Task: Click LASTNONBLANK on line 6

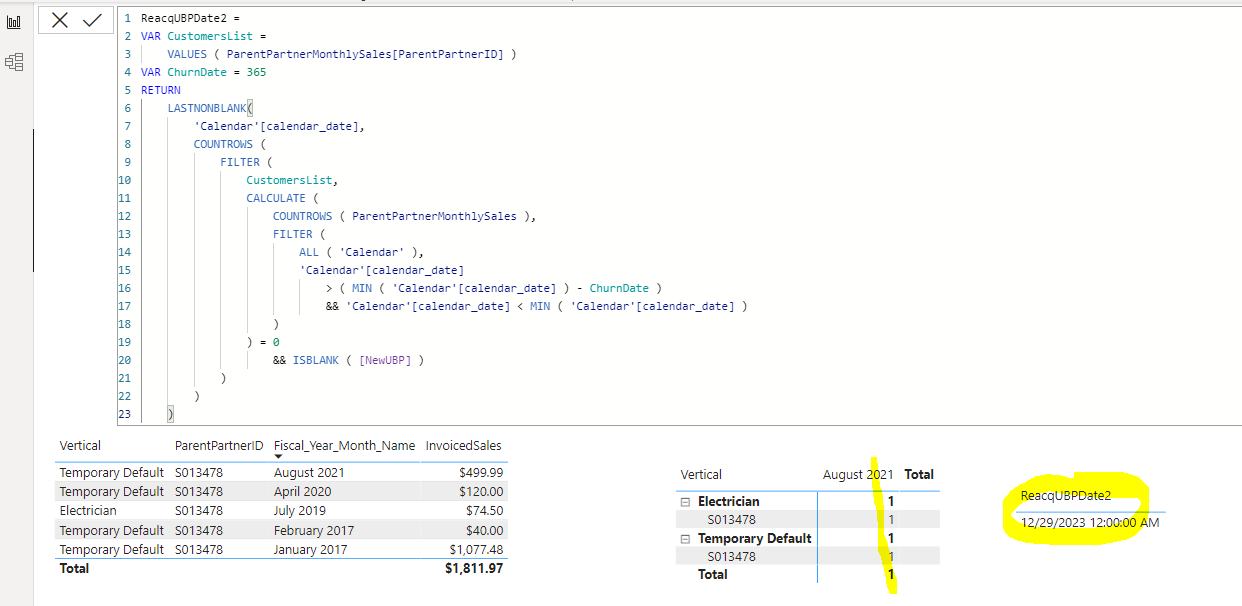Action: click(207, 108)
